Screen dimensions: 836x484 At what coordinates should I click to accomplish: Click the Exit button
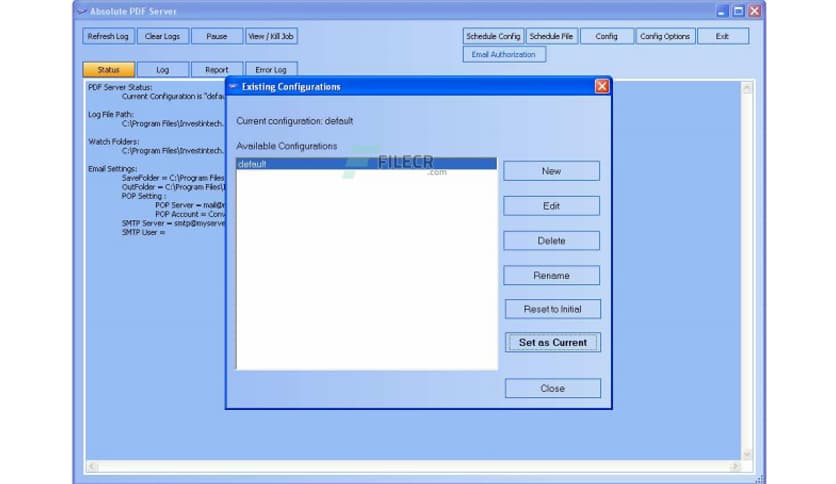click(722, 36)
